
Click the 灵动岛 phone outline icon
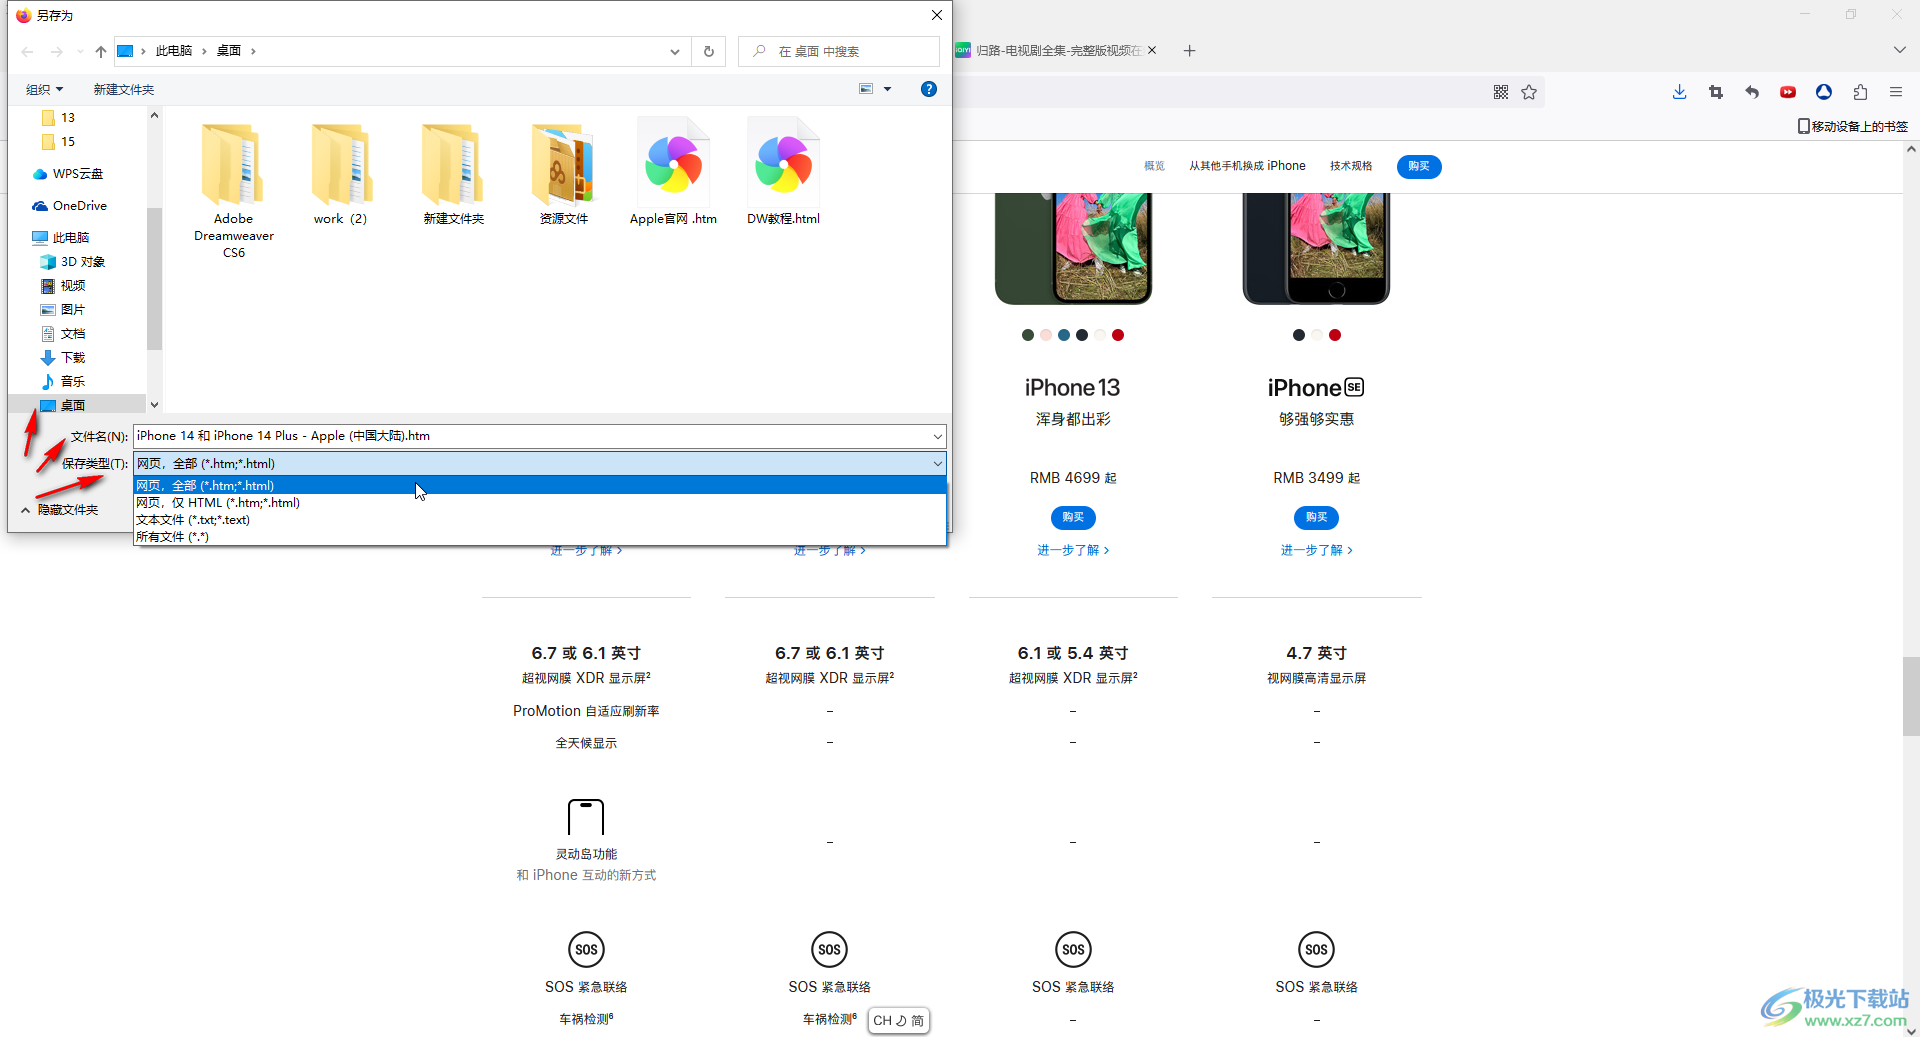click(586, 817)
